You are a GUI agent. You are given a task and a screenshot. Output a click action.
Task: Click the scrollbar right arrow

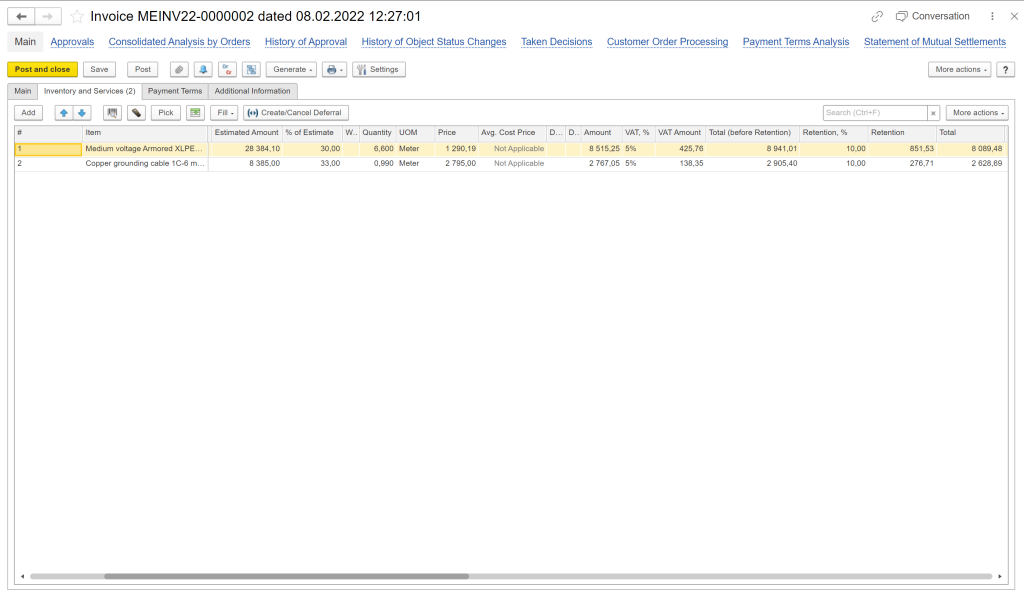pos(1000,576)
